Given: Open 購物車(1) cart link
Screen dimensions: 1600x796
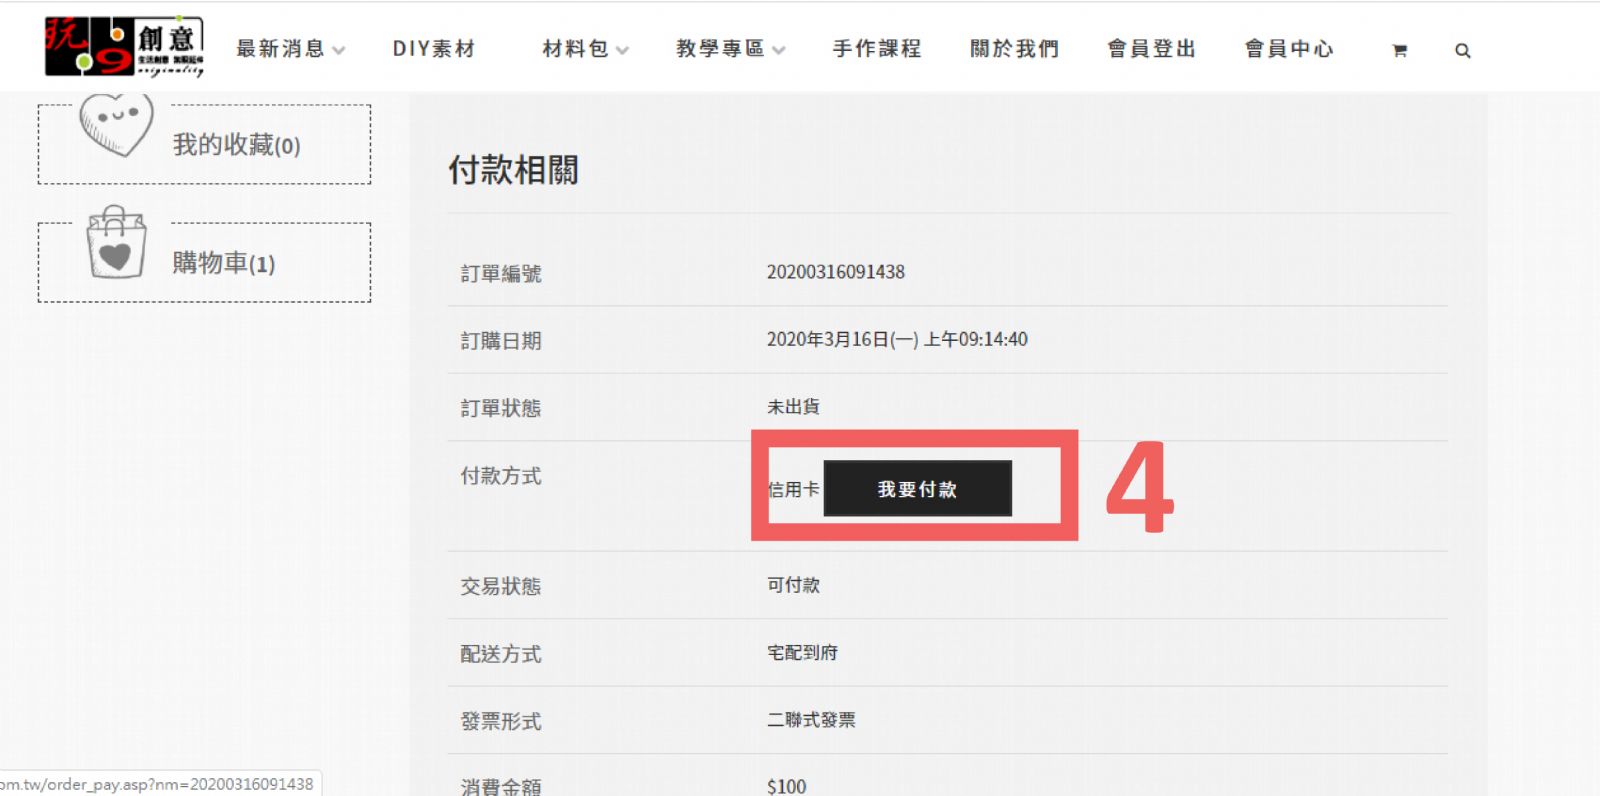Looking at the screenshot, I should pyautogui.click(x=224, y=263).
